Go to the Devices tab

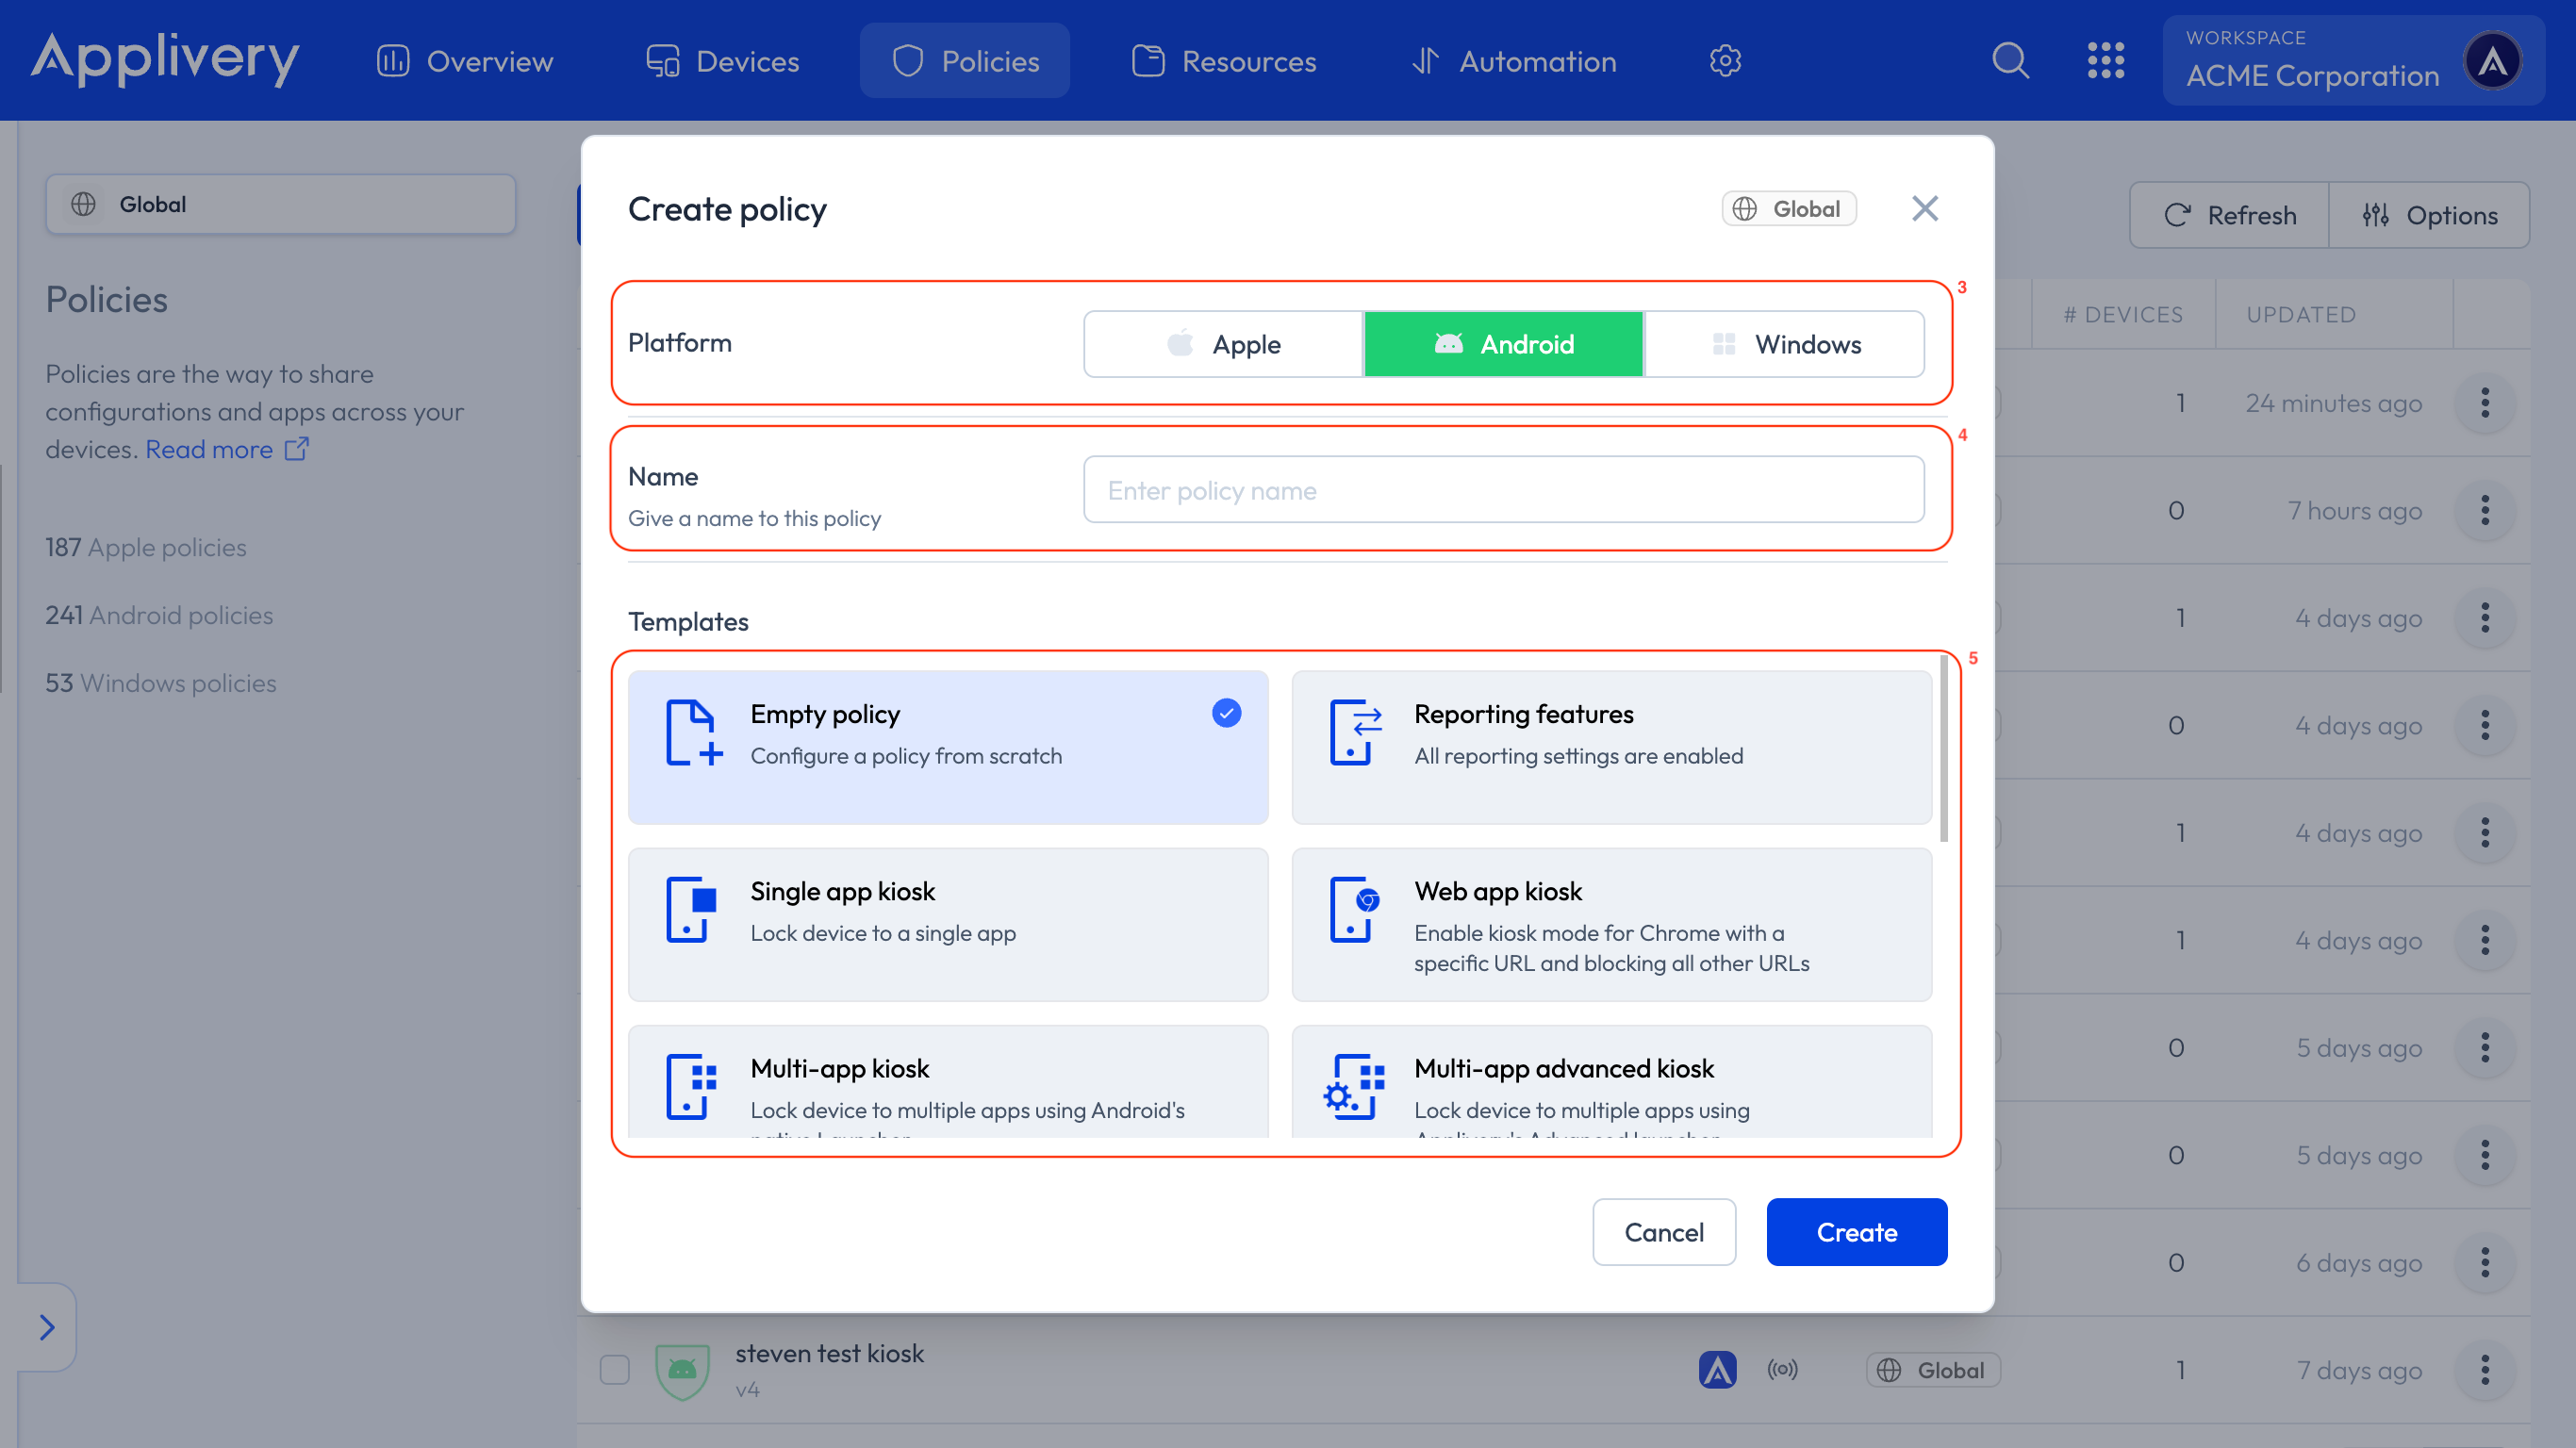[722, 61]
